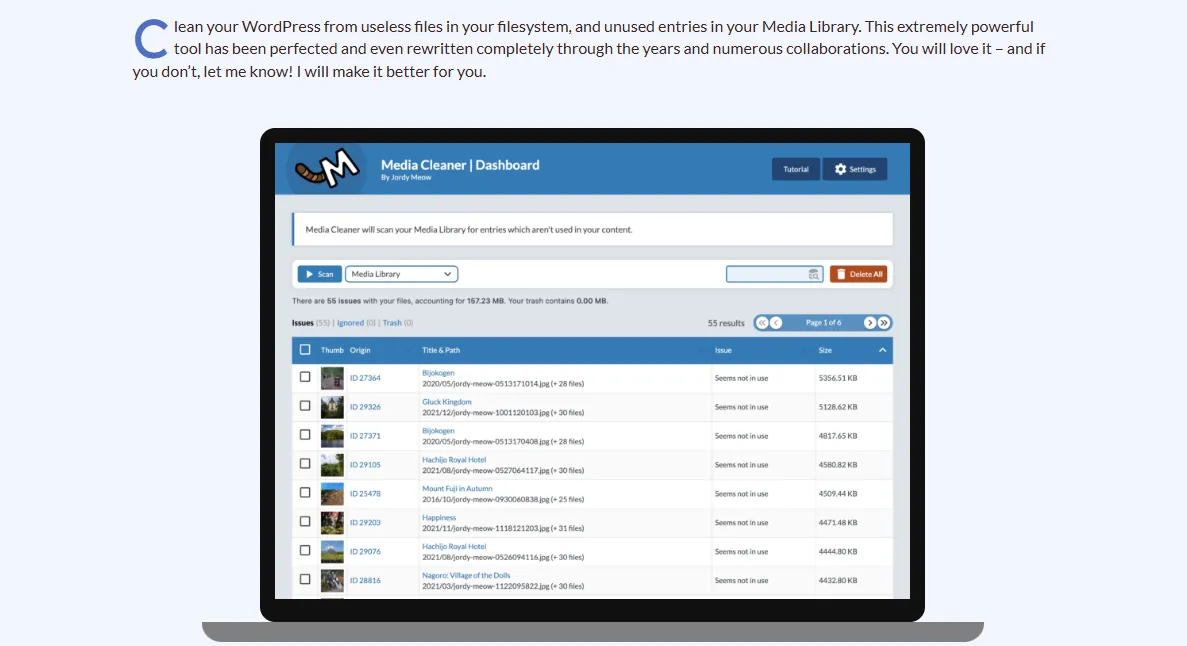
Task: Open thumbnail for ID 29105
Action: click(x=332, y=464)
